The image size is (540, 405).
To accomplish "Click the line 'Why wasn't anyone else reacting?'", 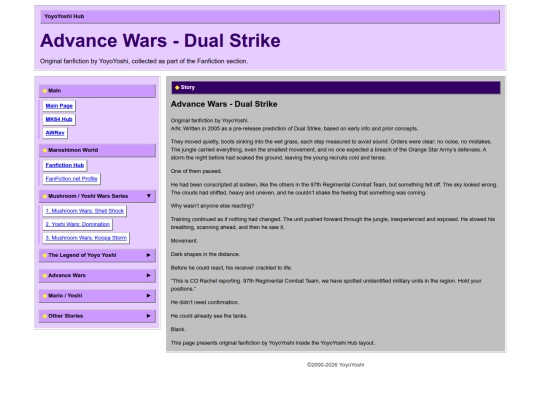I will pos(212,206).
